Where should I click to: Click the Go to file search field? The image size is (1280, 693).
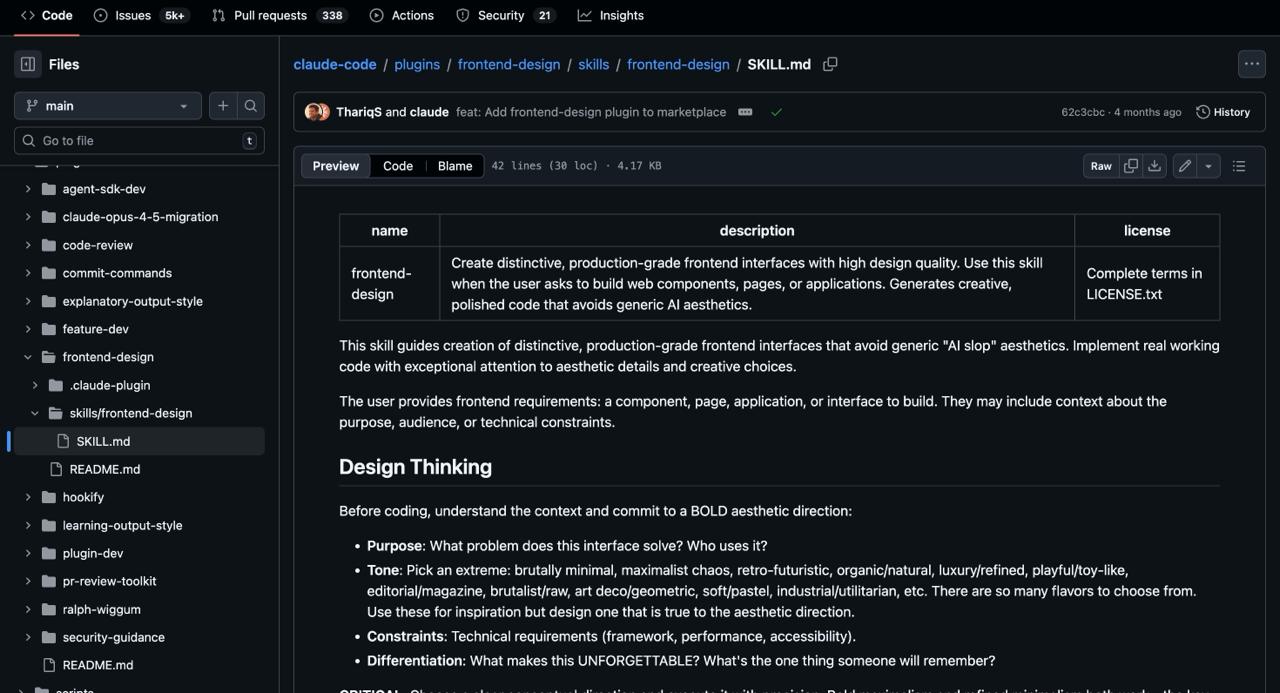coord(138,141)
